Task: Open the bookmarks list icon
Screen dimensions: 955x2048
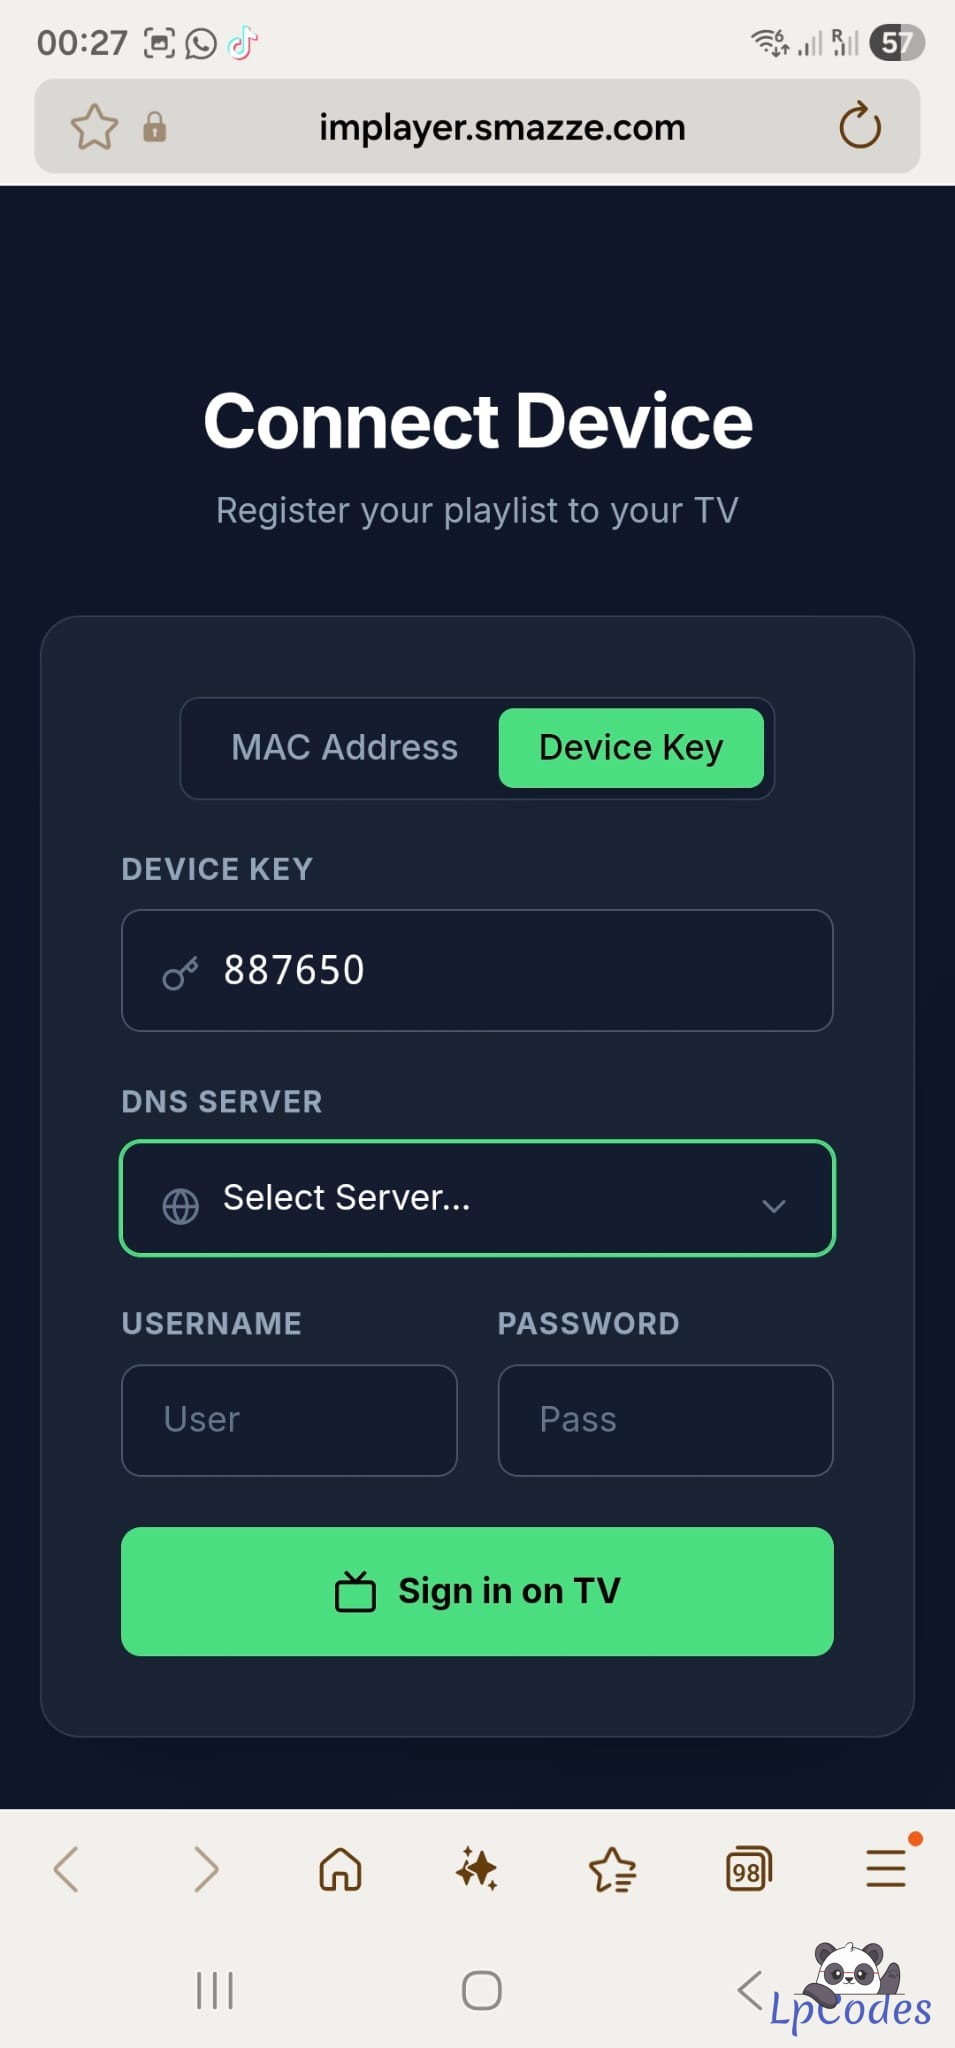Action: [612, 1869]
